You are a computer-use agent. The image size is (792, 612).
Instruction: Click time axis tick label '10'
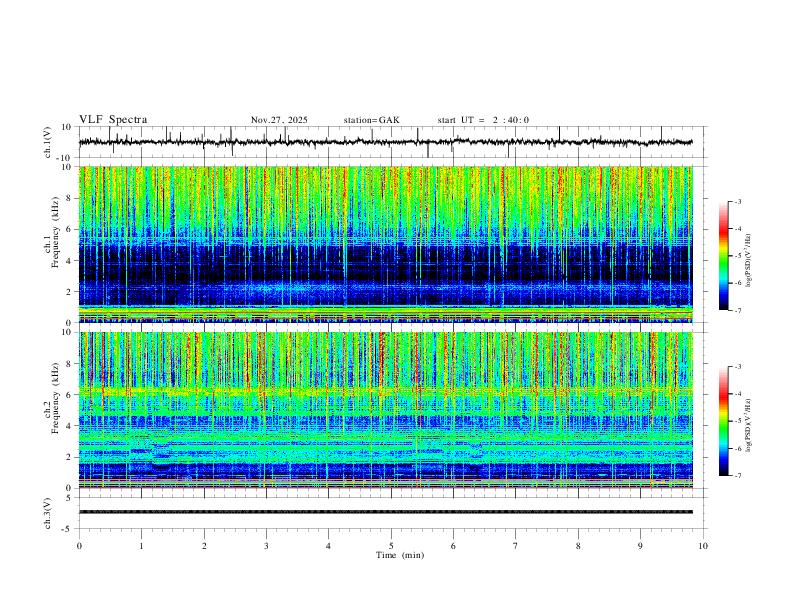(x=703, y=546)
